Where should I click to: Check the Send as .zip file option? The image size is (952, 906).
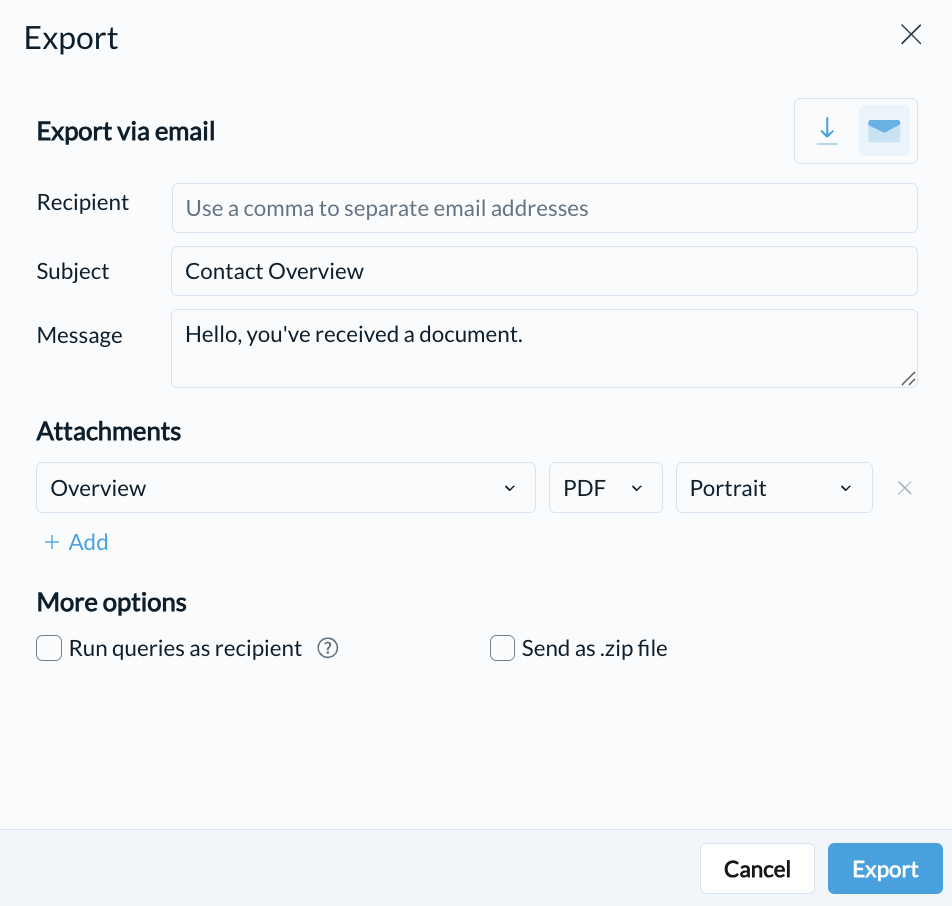(502, 648)
